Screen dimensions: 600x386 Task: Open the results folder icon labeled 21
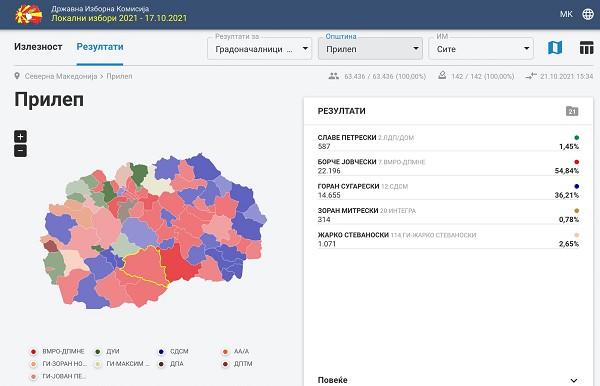(572, 111)
